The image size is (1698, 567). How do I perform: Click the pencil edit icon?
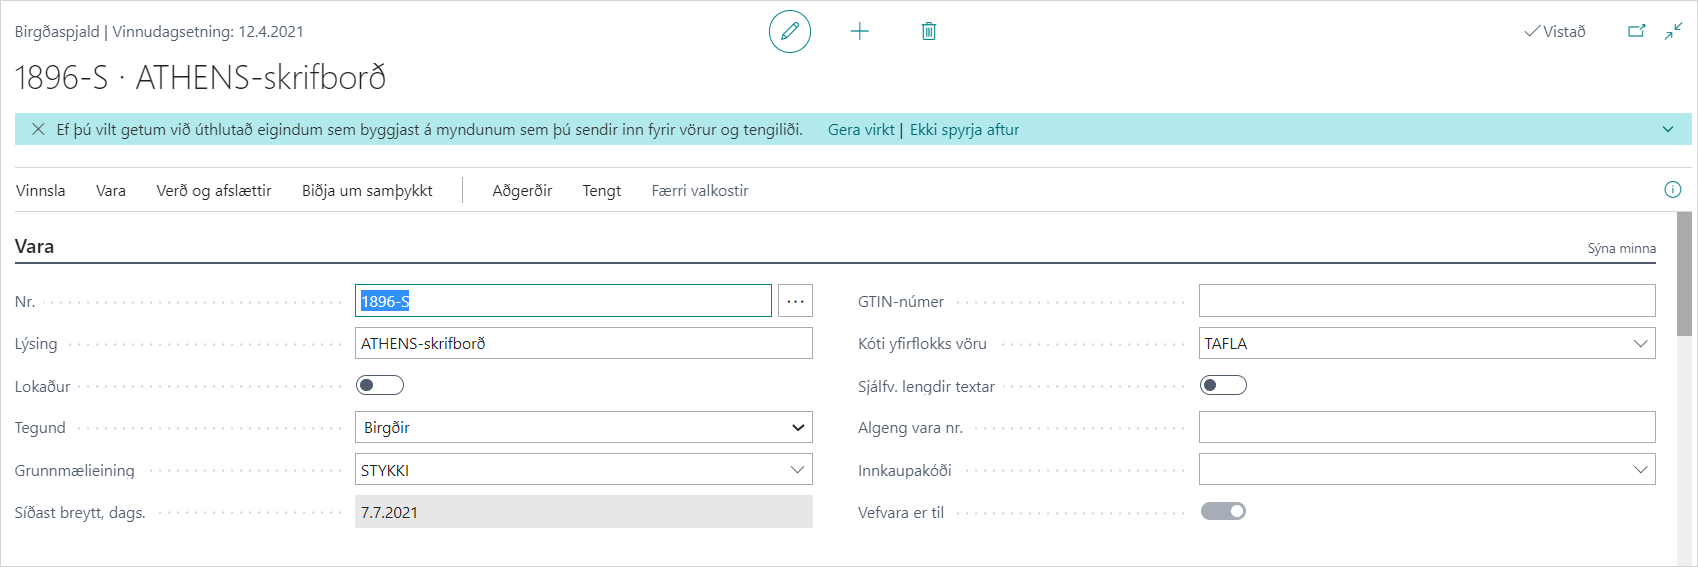(789, 32)
